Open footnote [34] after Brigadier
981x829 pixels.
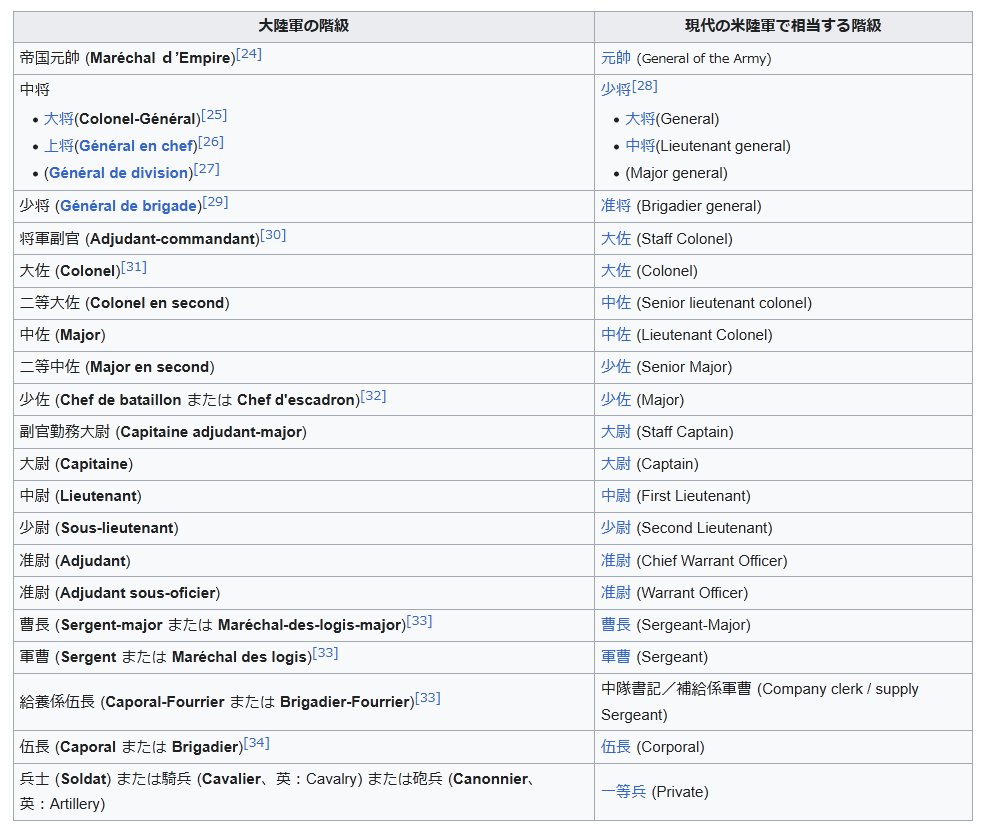(257, 743)
